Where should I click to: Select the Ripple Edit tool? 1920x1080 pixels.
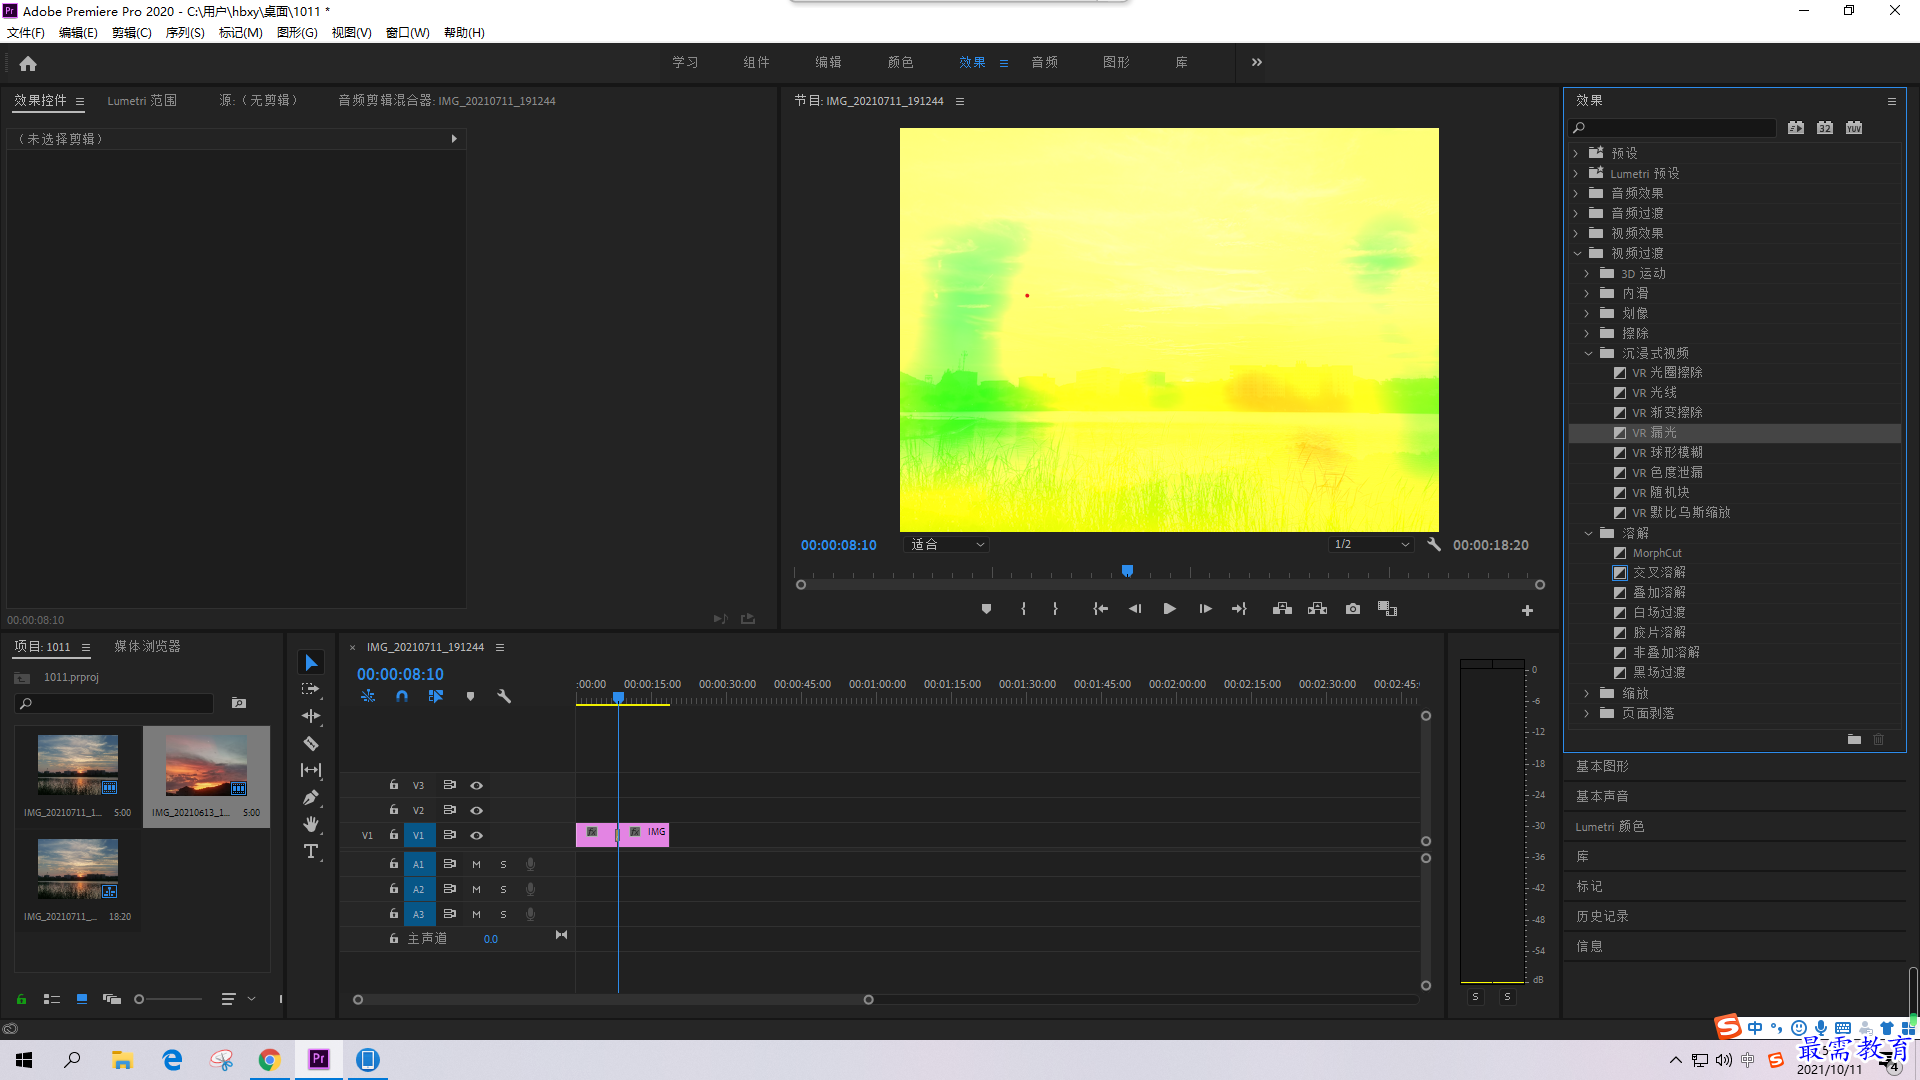tap(311, 716)
